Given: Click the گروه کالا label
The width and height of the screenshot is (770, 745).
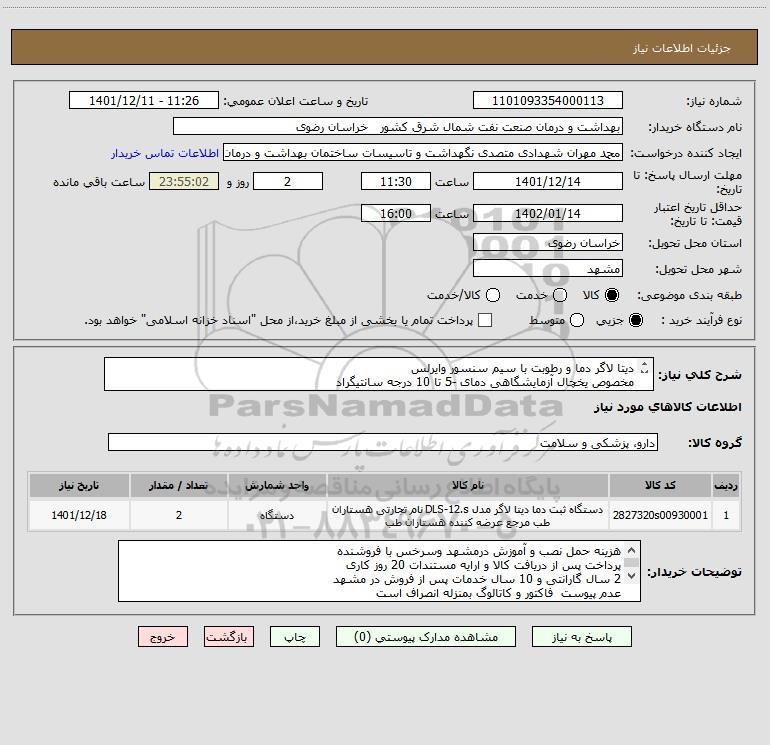Looking at the screenshot, I should pyautogui.click(x=715, y=443).
